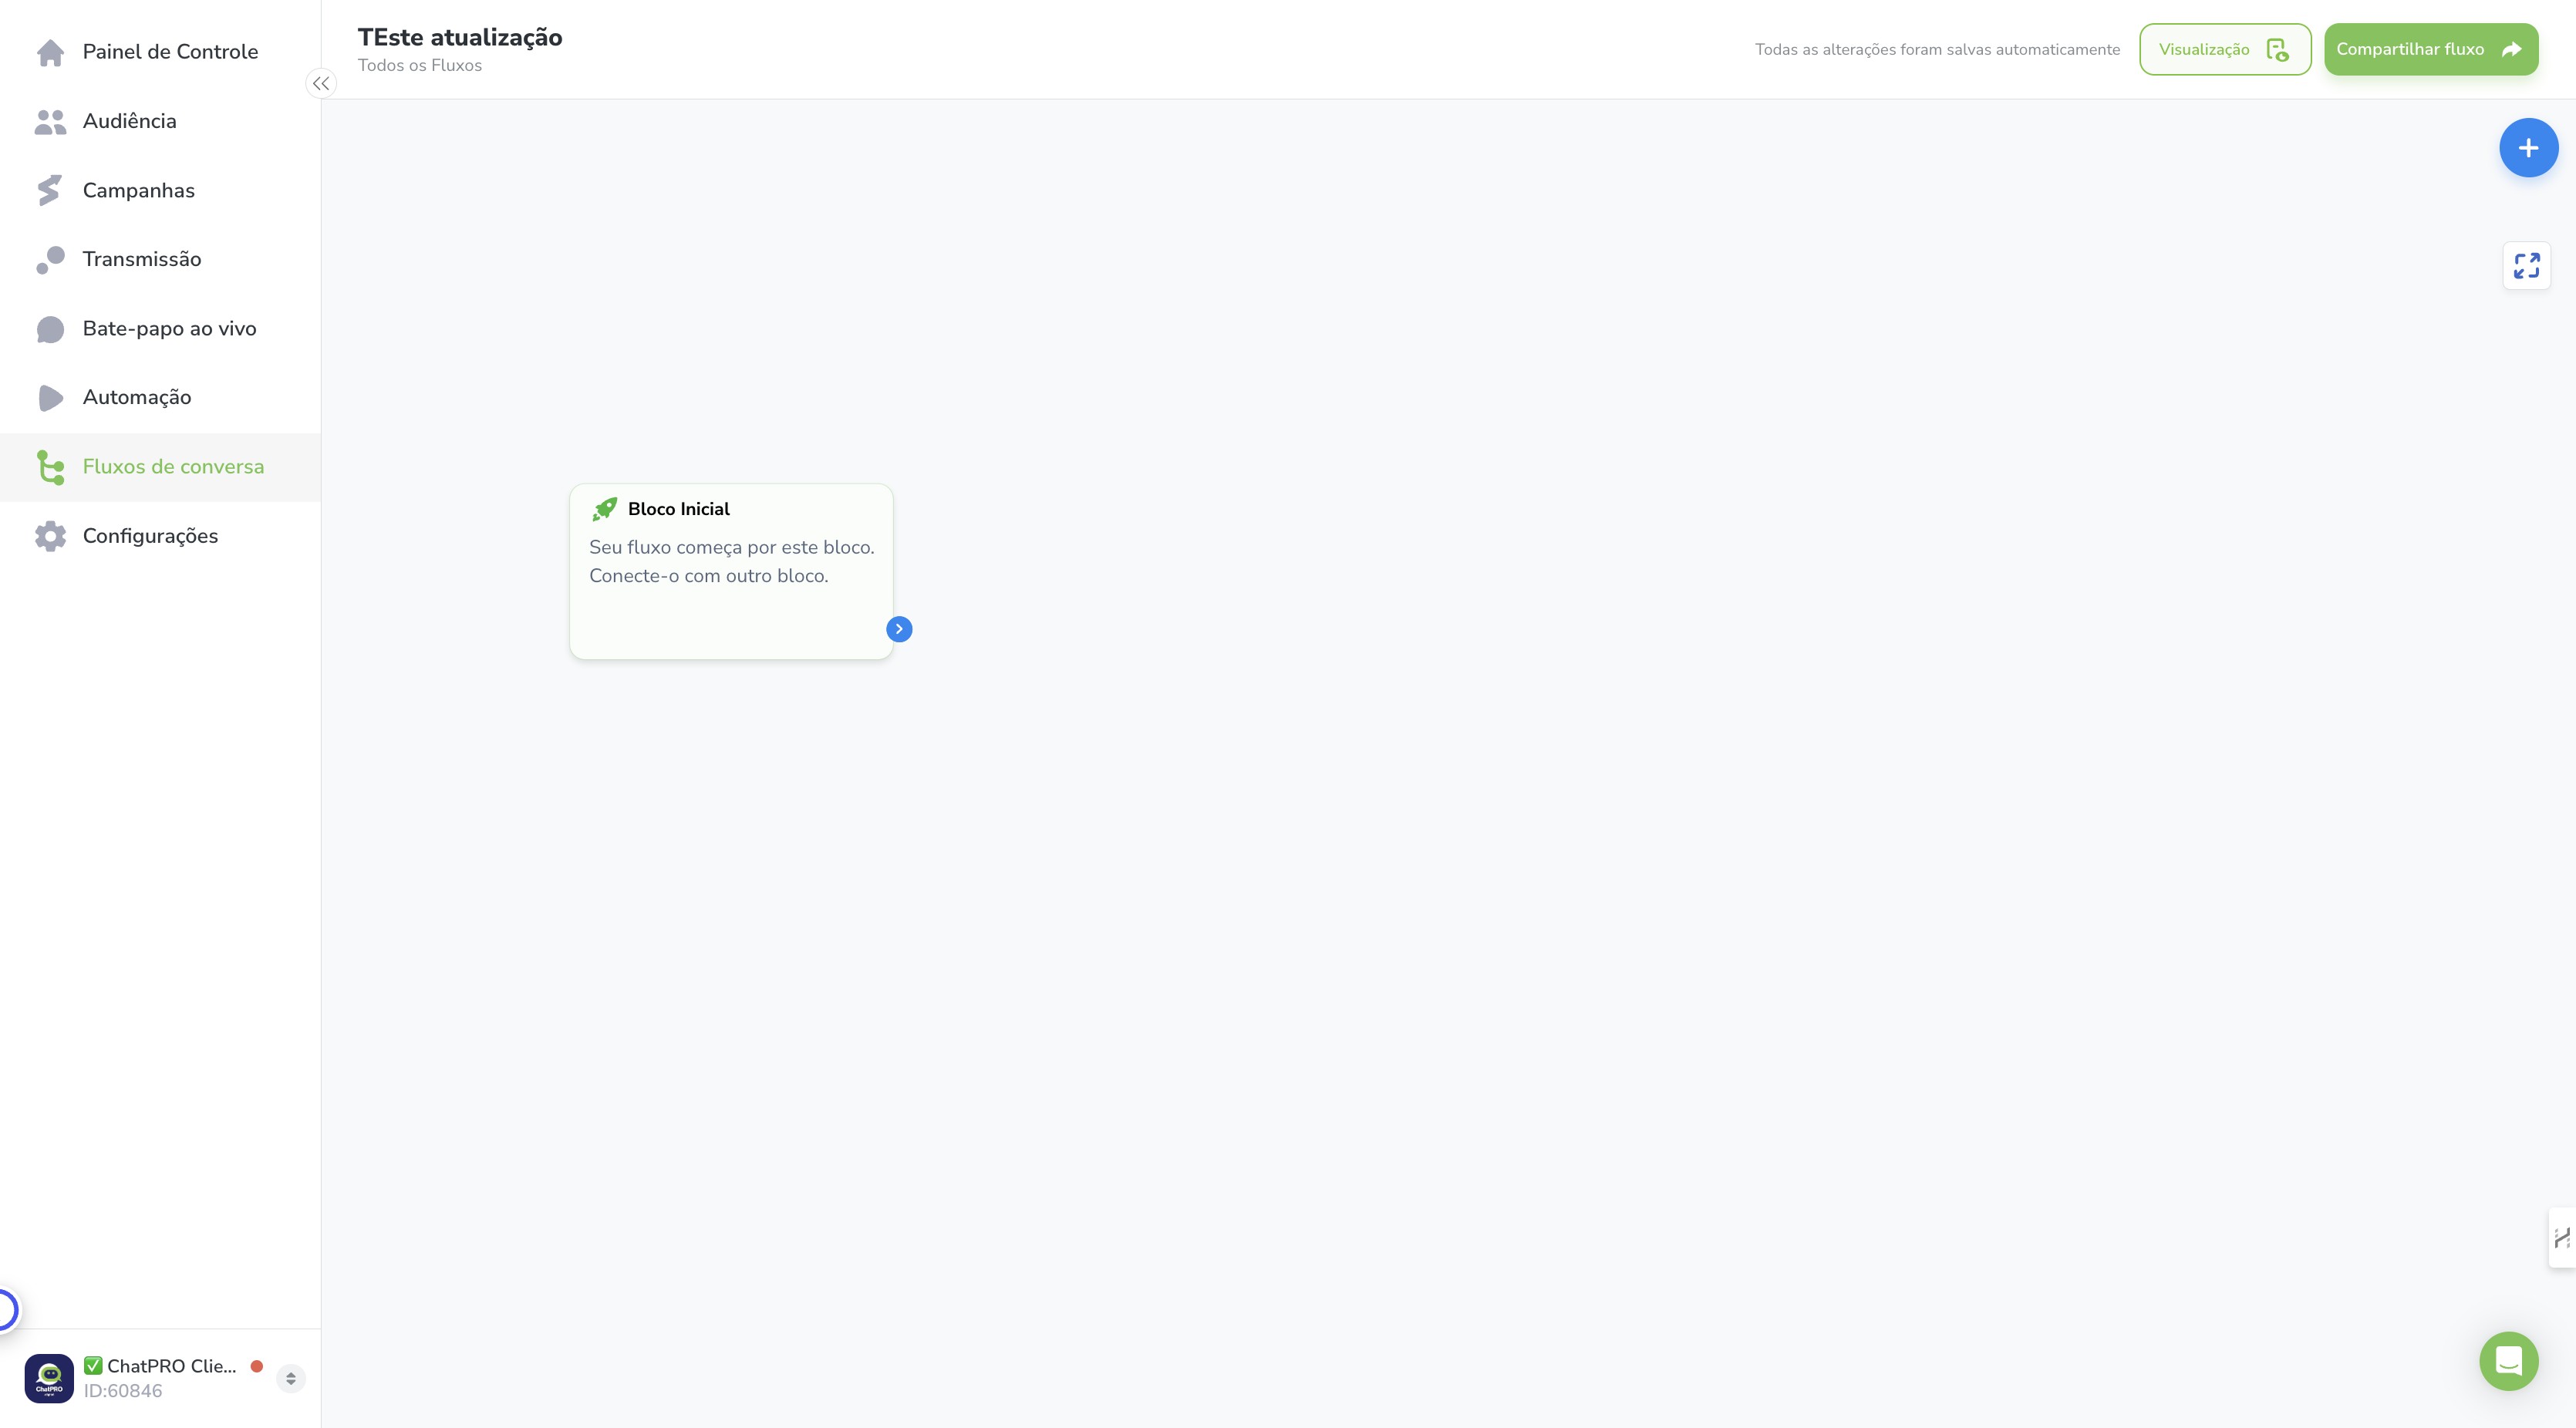Click the 'Seu fluxo começa por este bloco.' text
Image resolution: width=2576 pixels, height=1428 pixels.
732,547
